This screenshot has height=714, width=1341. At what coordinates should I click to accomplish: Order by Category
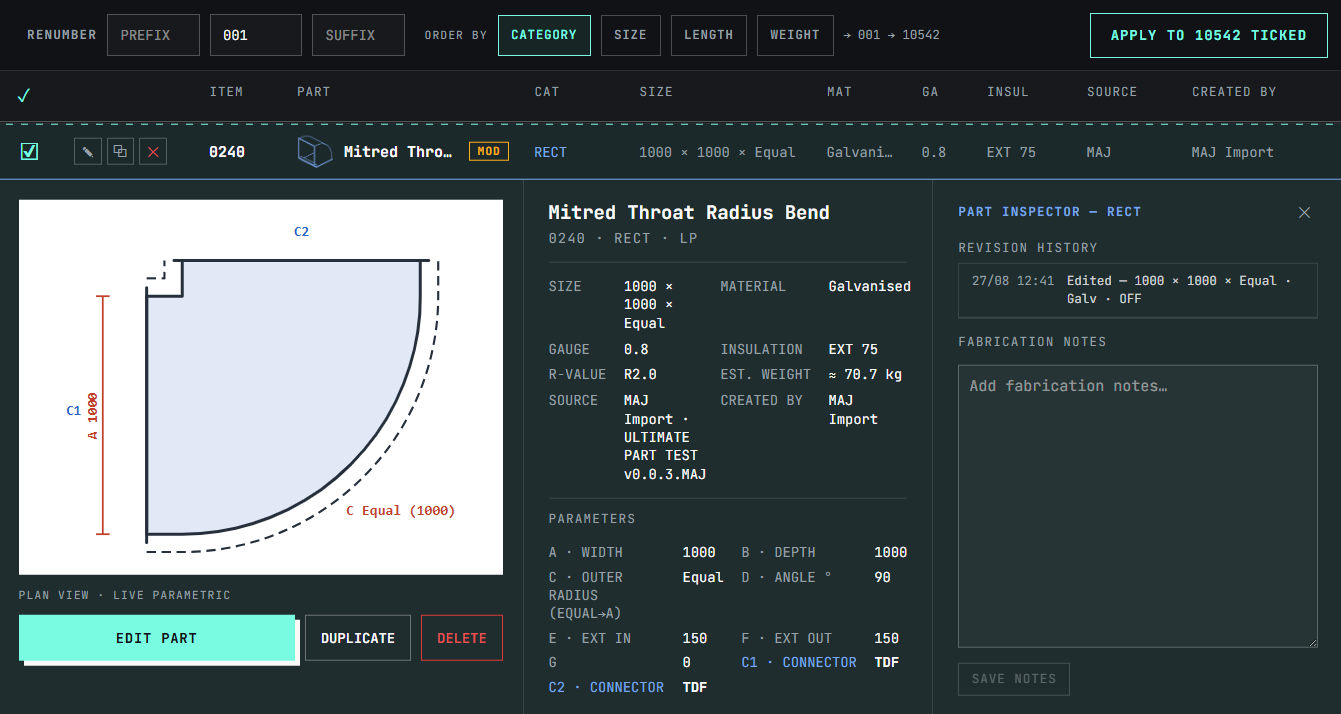click(x=544, y=35)
